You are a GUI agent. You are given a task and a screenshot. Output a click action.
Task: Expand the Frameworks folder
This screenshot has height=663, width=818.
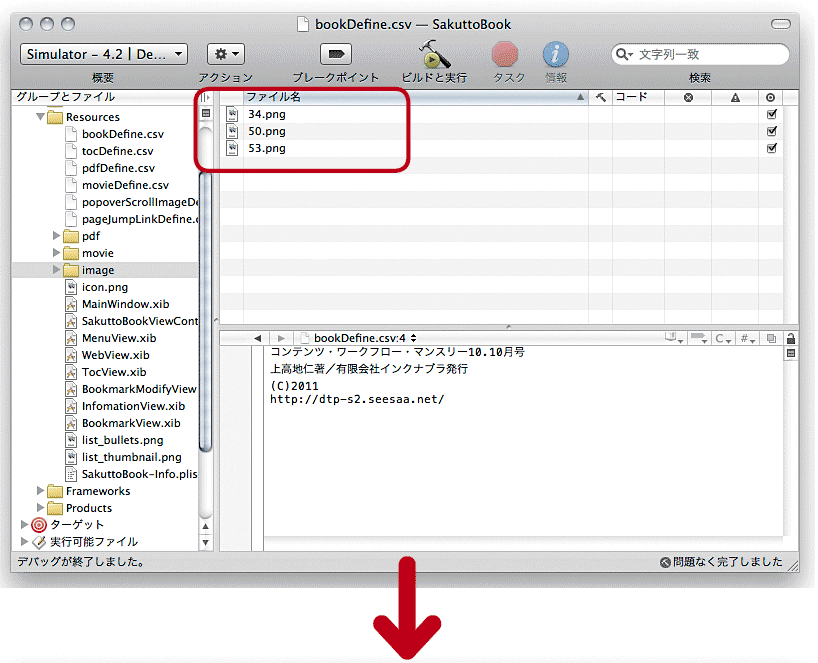point(40,491)
